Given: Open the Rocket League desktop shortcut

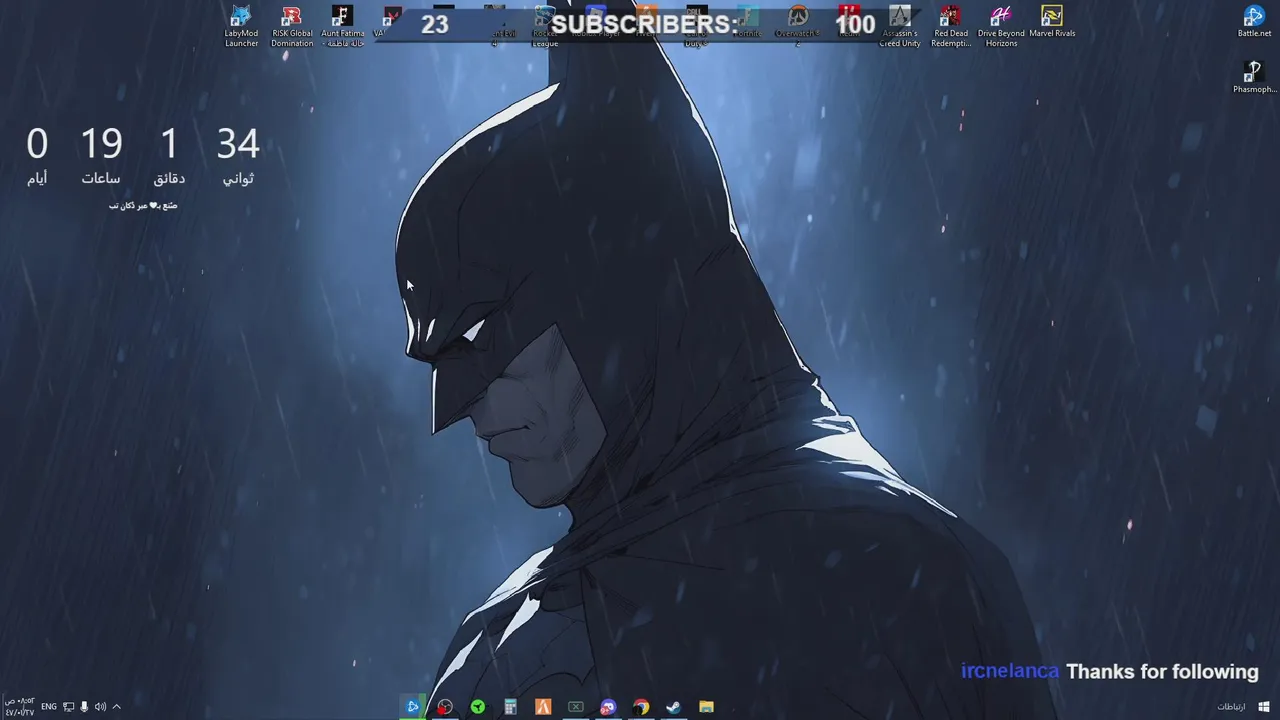Looking at the screenshot, I should 545,26.
